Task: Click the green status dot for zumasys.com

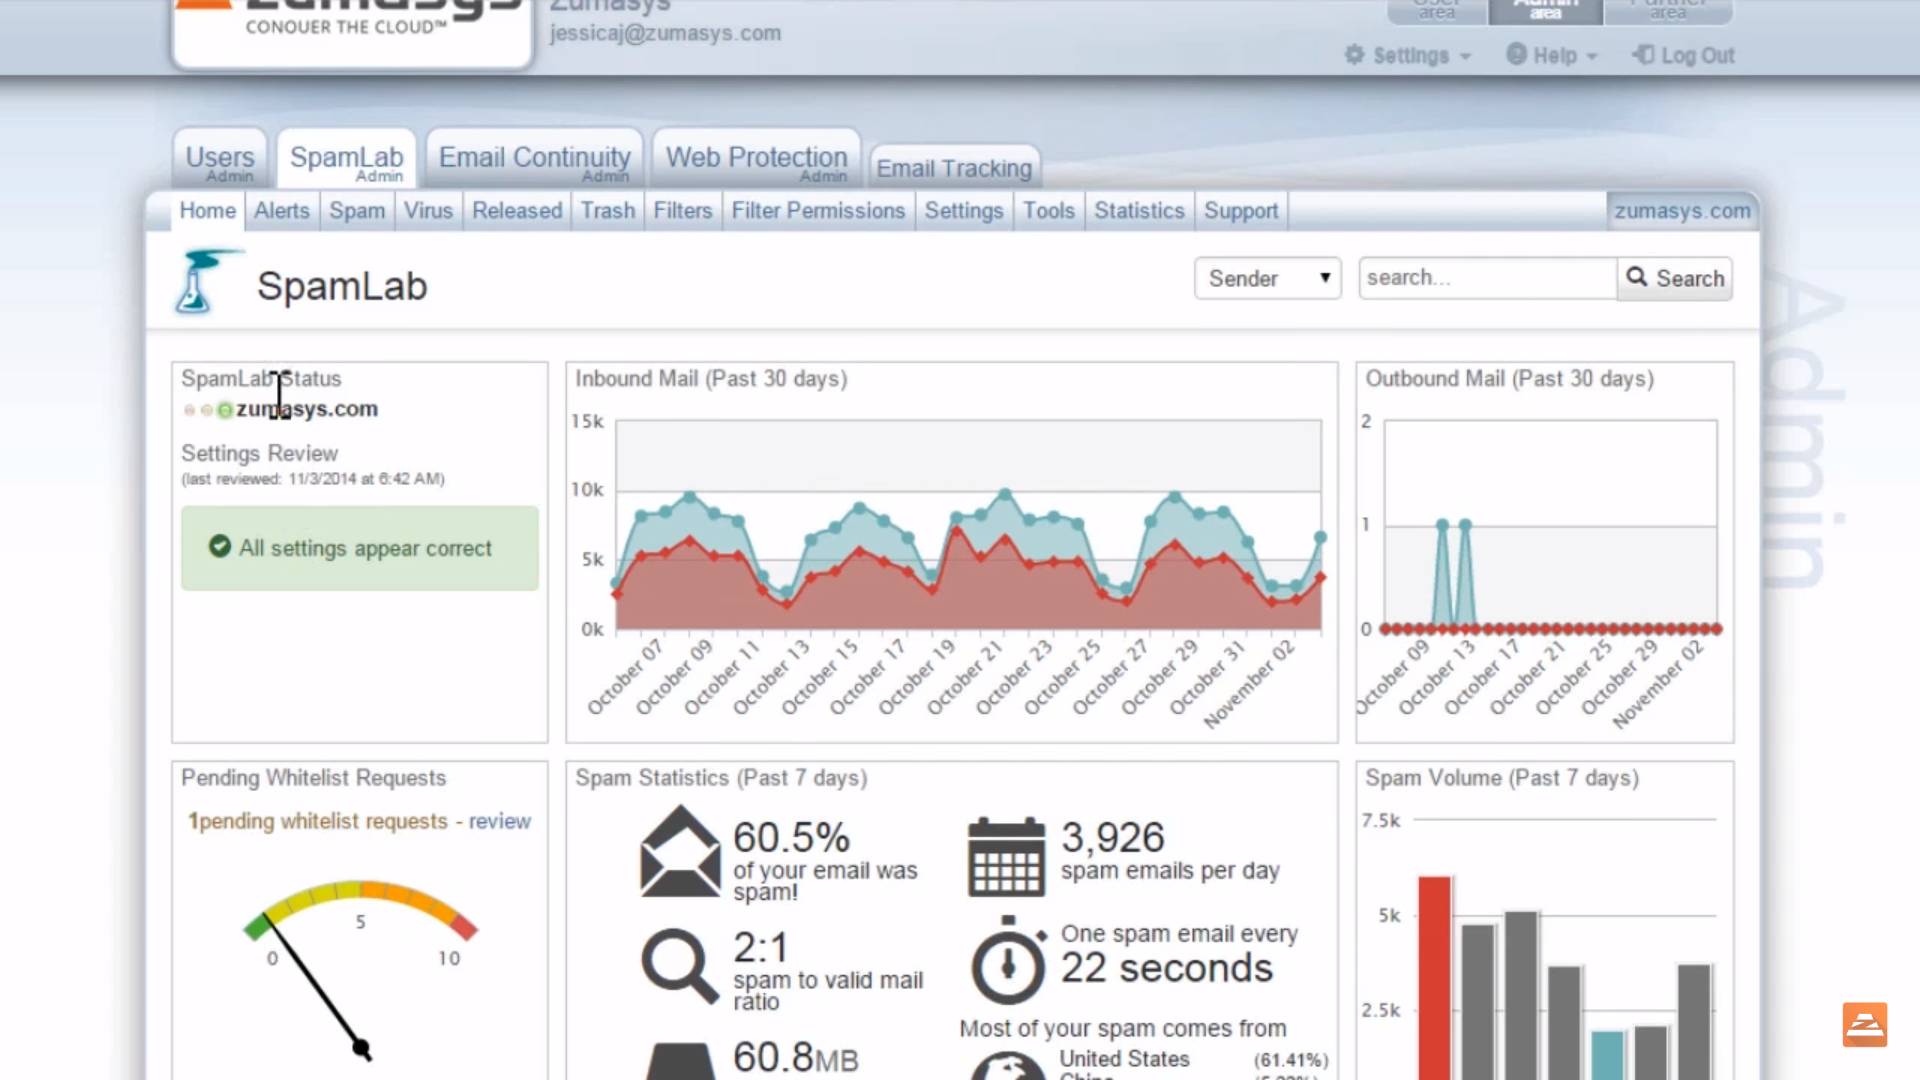Action: [x=225, y=410]
